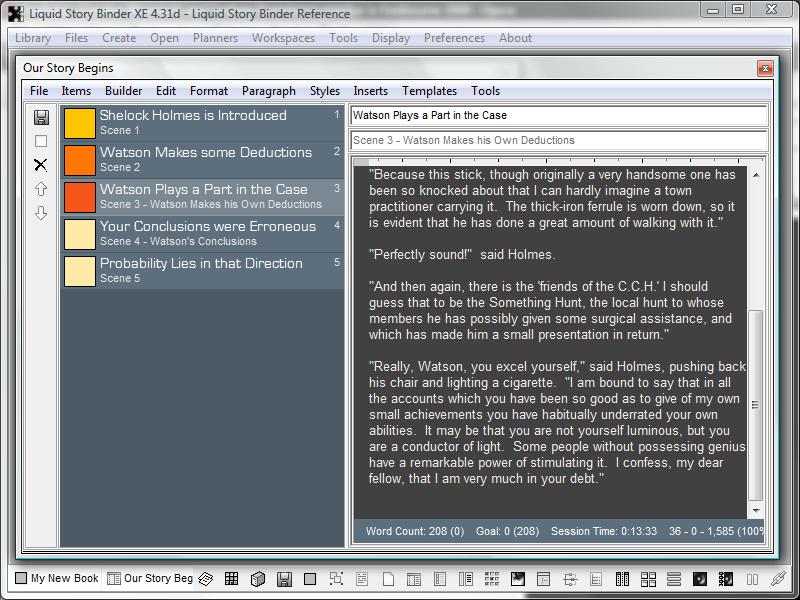Image resolution: width=800 pixels, height=600 pixels.
Task: Click the floppy disk icon in the bottom toolbar
Action: pos(284,579)
